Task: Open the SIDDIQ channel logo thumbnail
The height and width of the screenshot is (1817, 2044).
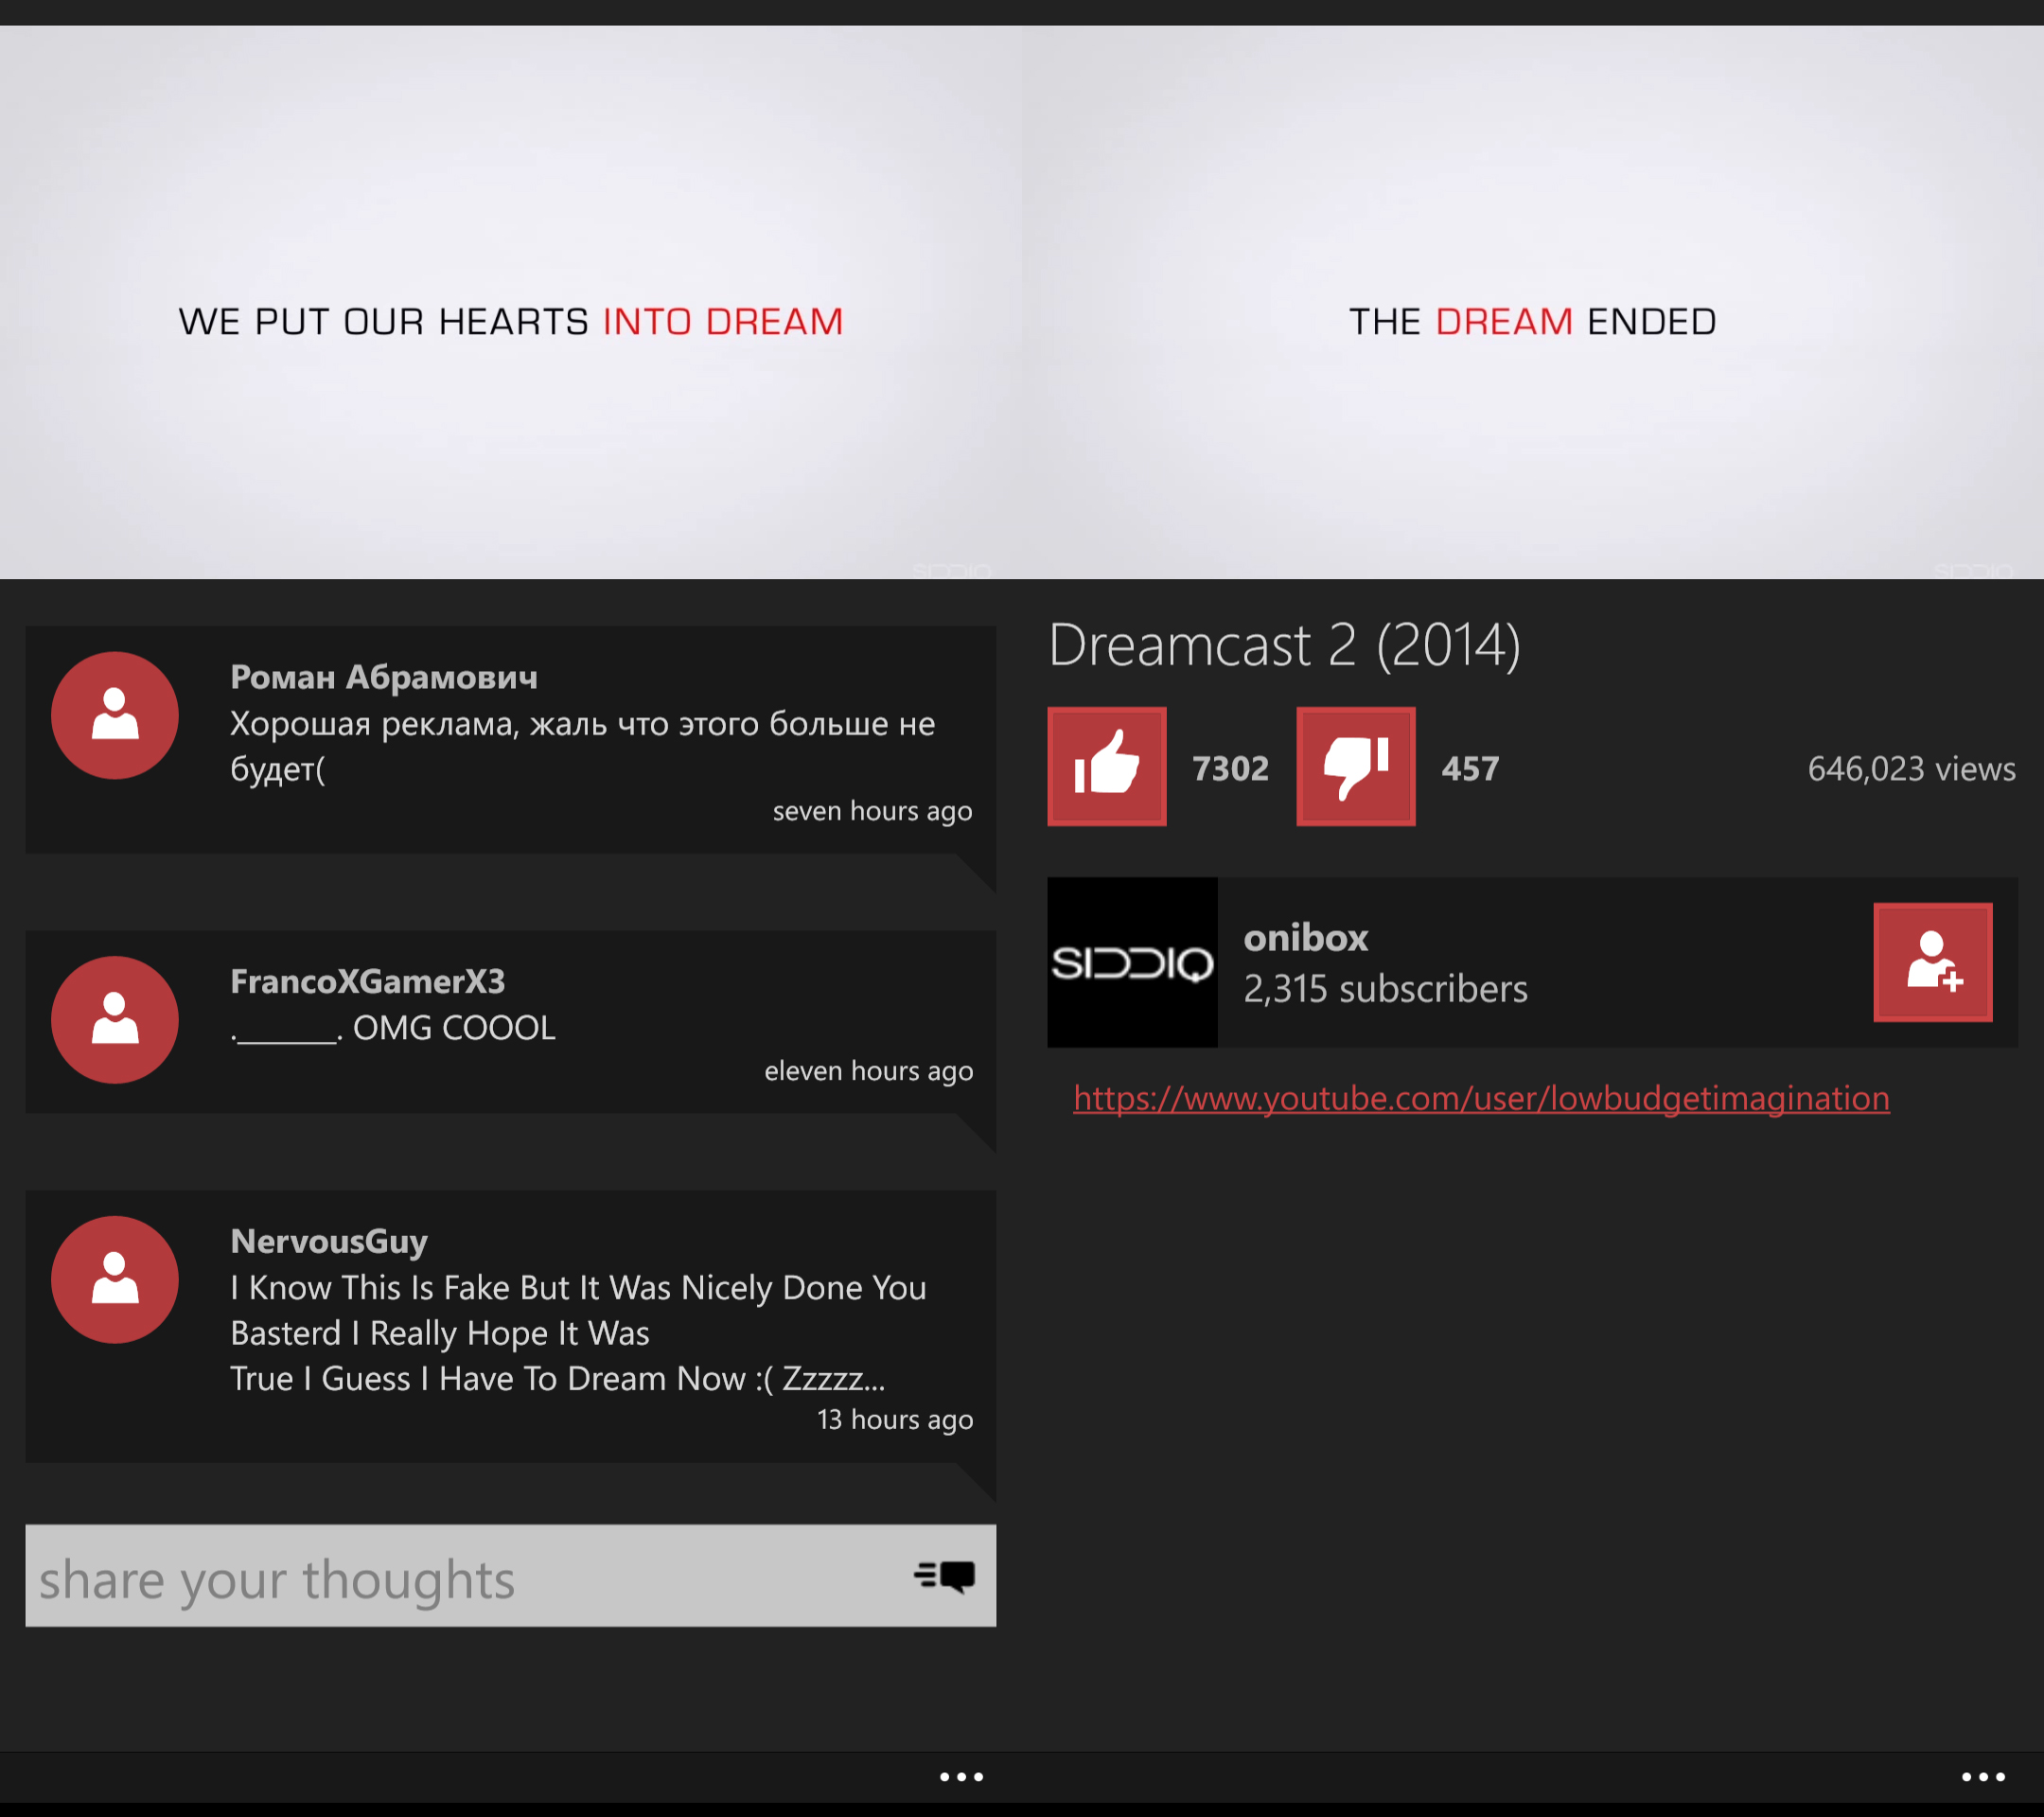Action: coord(1132,962)
